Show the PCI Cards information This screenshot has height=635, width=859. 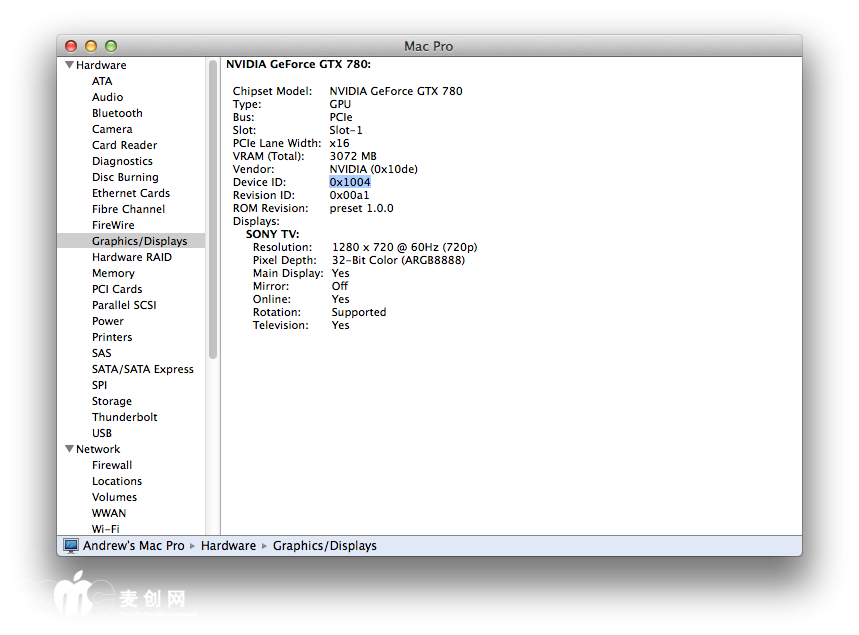pos(117,289)
